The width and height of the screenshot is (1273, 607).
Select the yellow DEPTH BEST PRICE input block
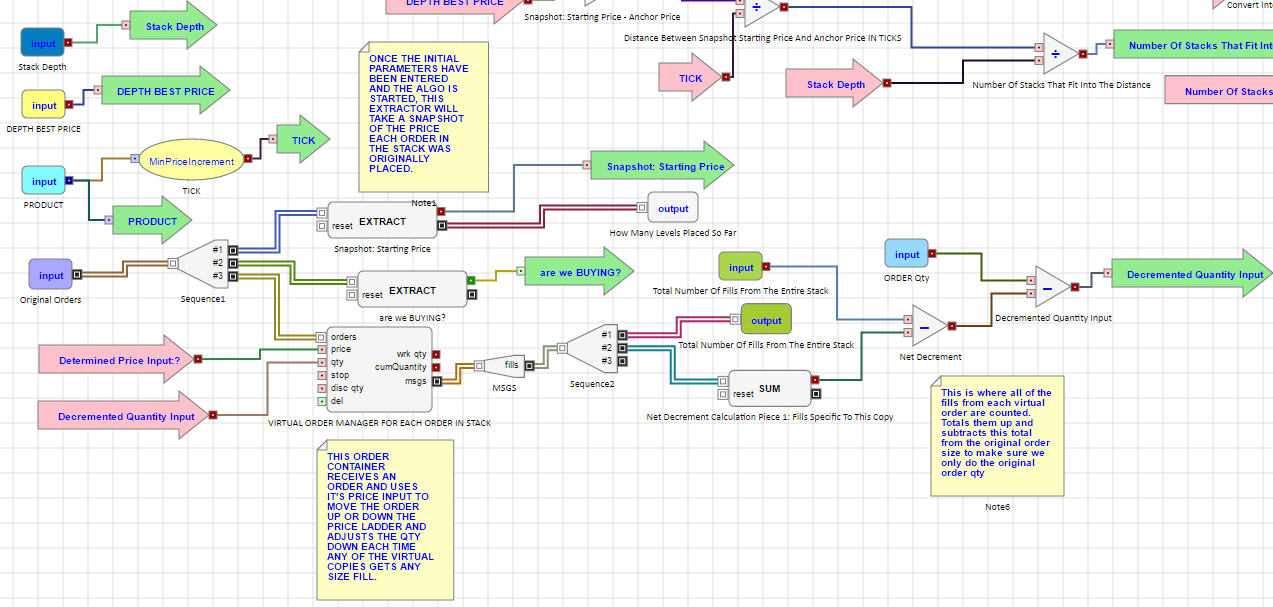(x=43, y=105)
